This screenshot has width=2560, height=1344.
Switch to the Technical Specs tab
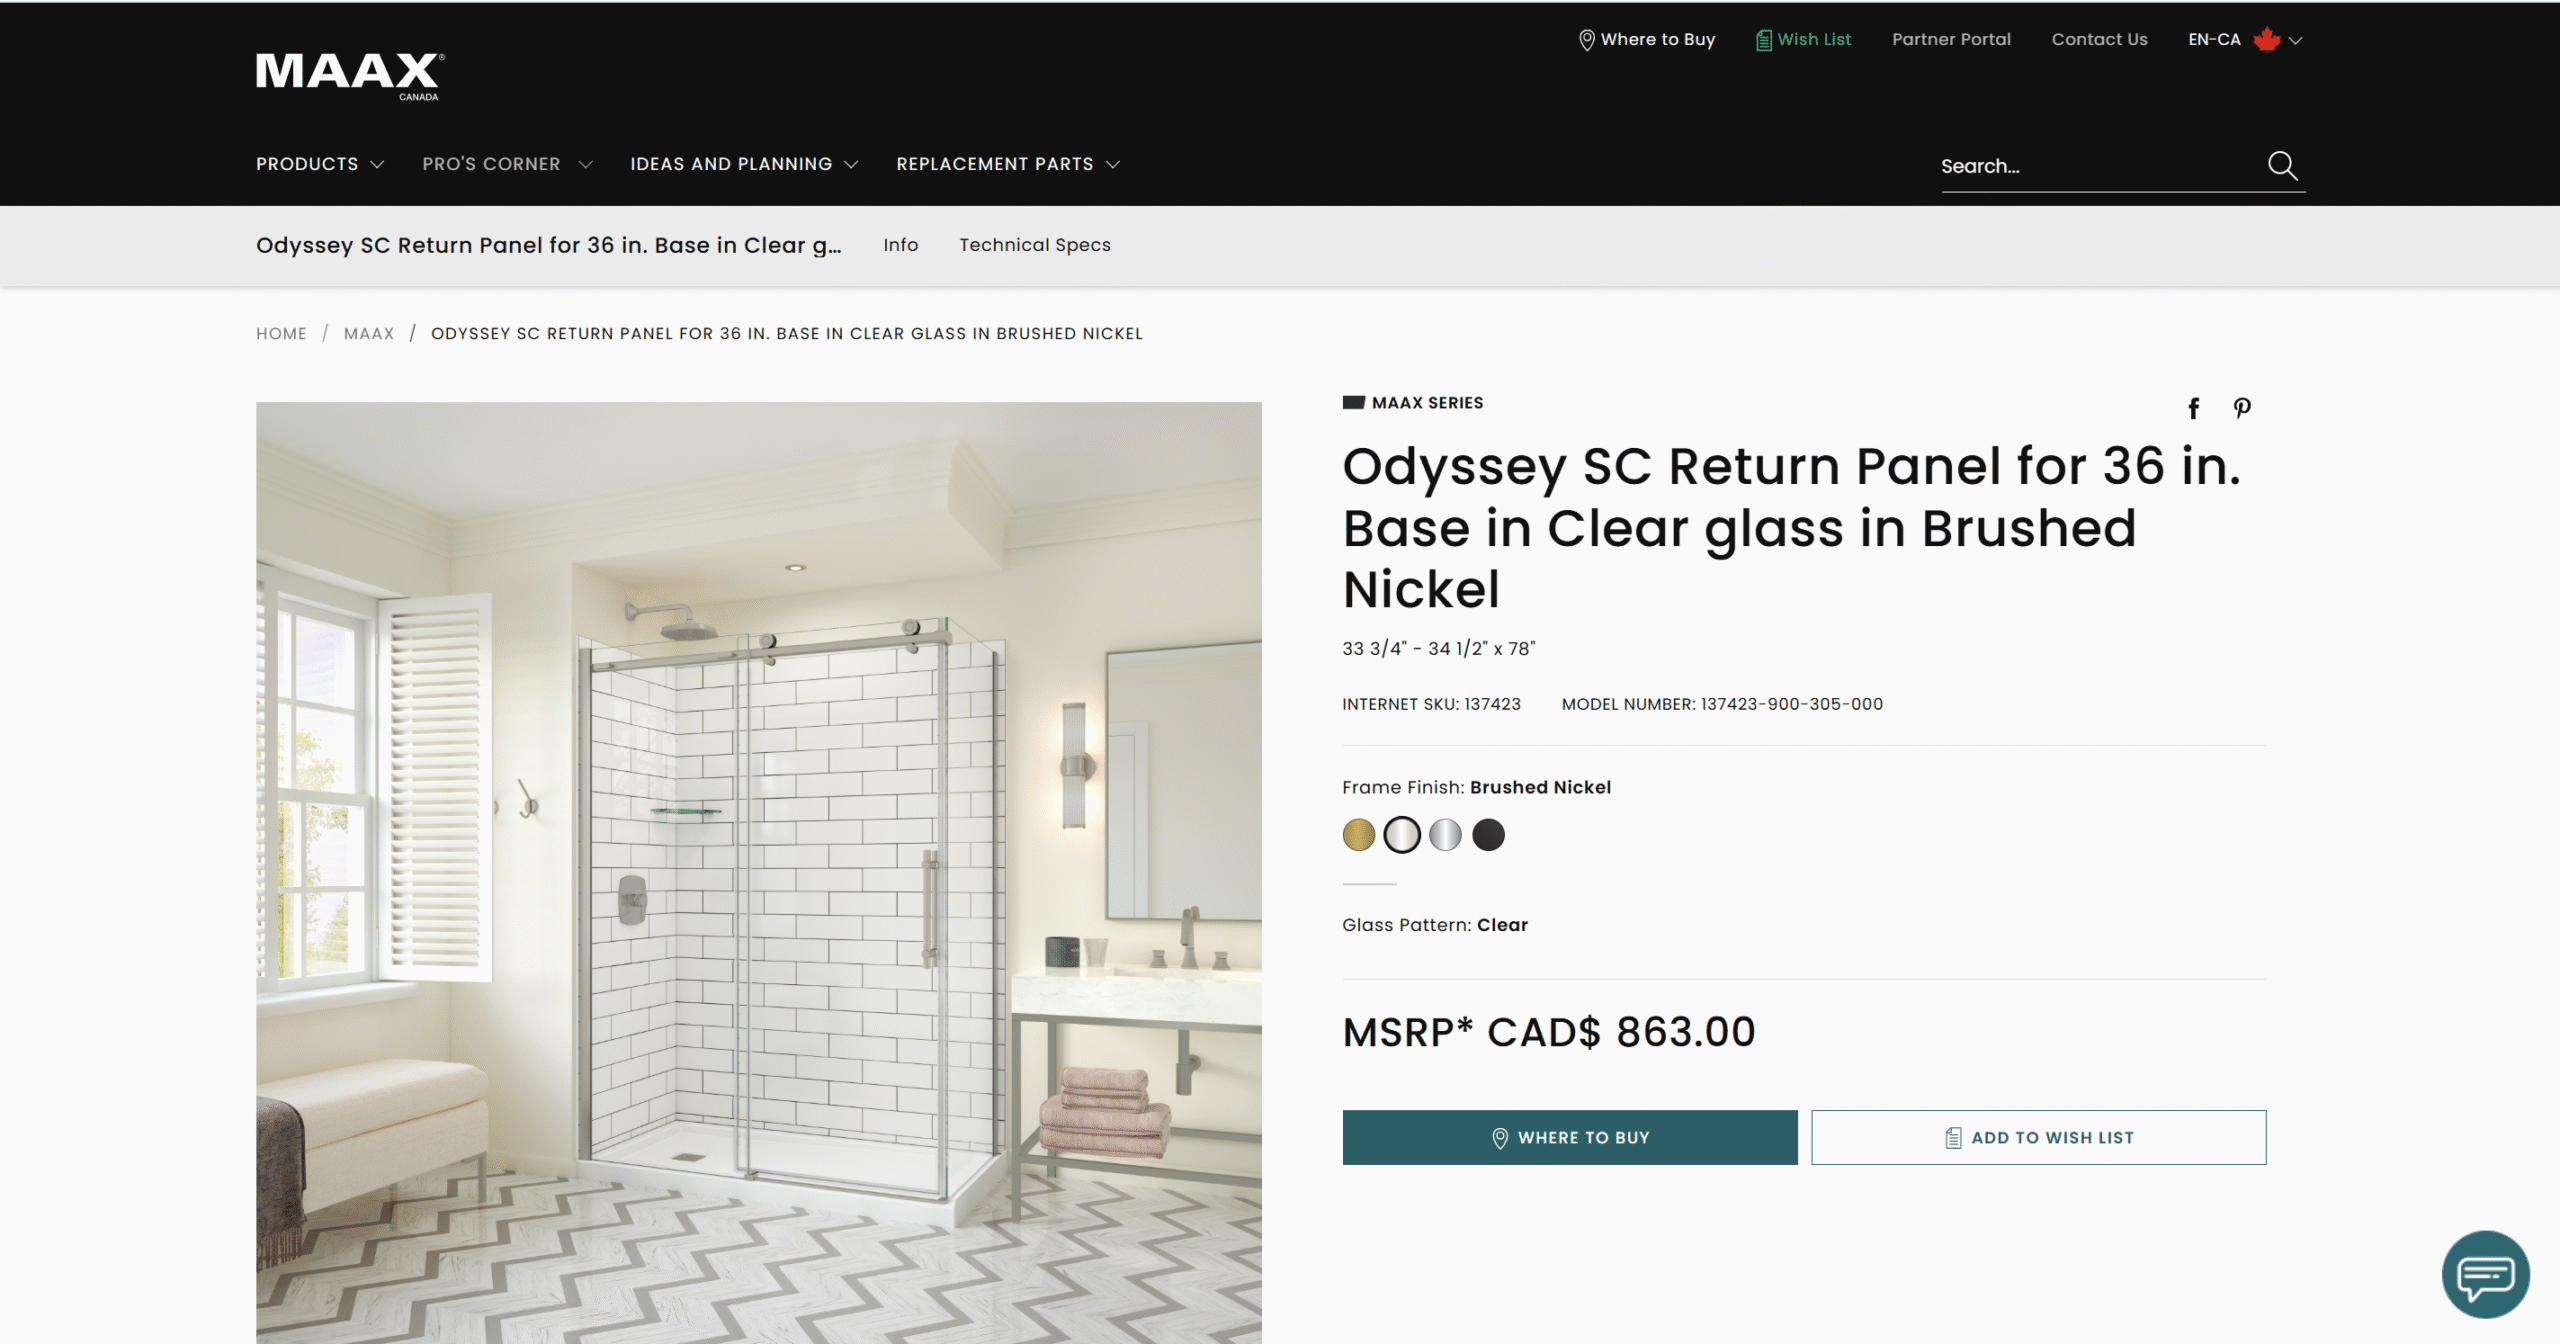pos(1035,245)
